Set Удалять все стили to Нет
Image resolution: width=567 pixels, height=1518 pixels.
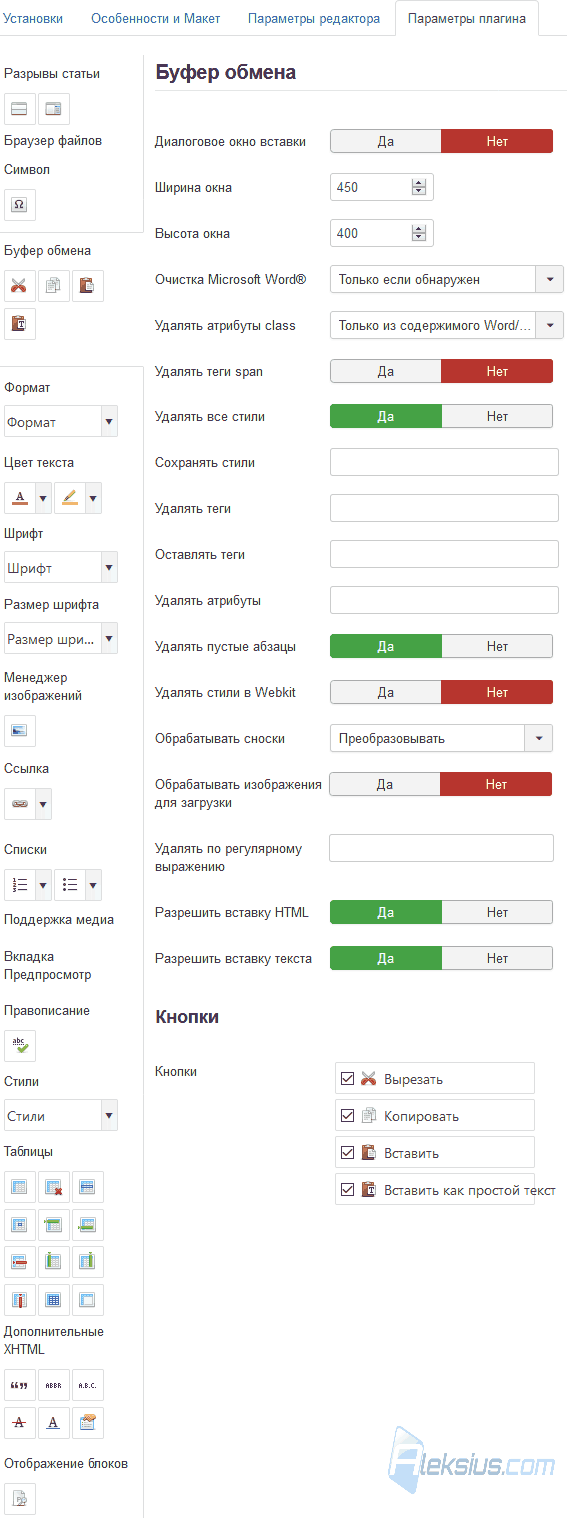pos(497,417)
